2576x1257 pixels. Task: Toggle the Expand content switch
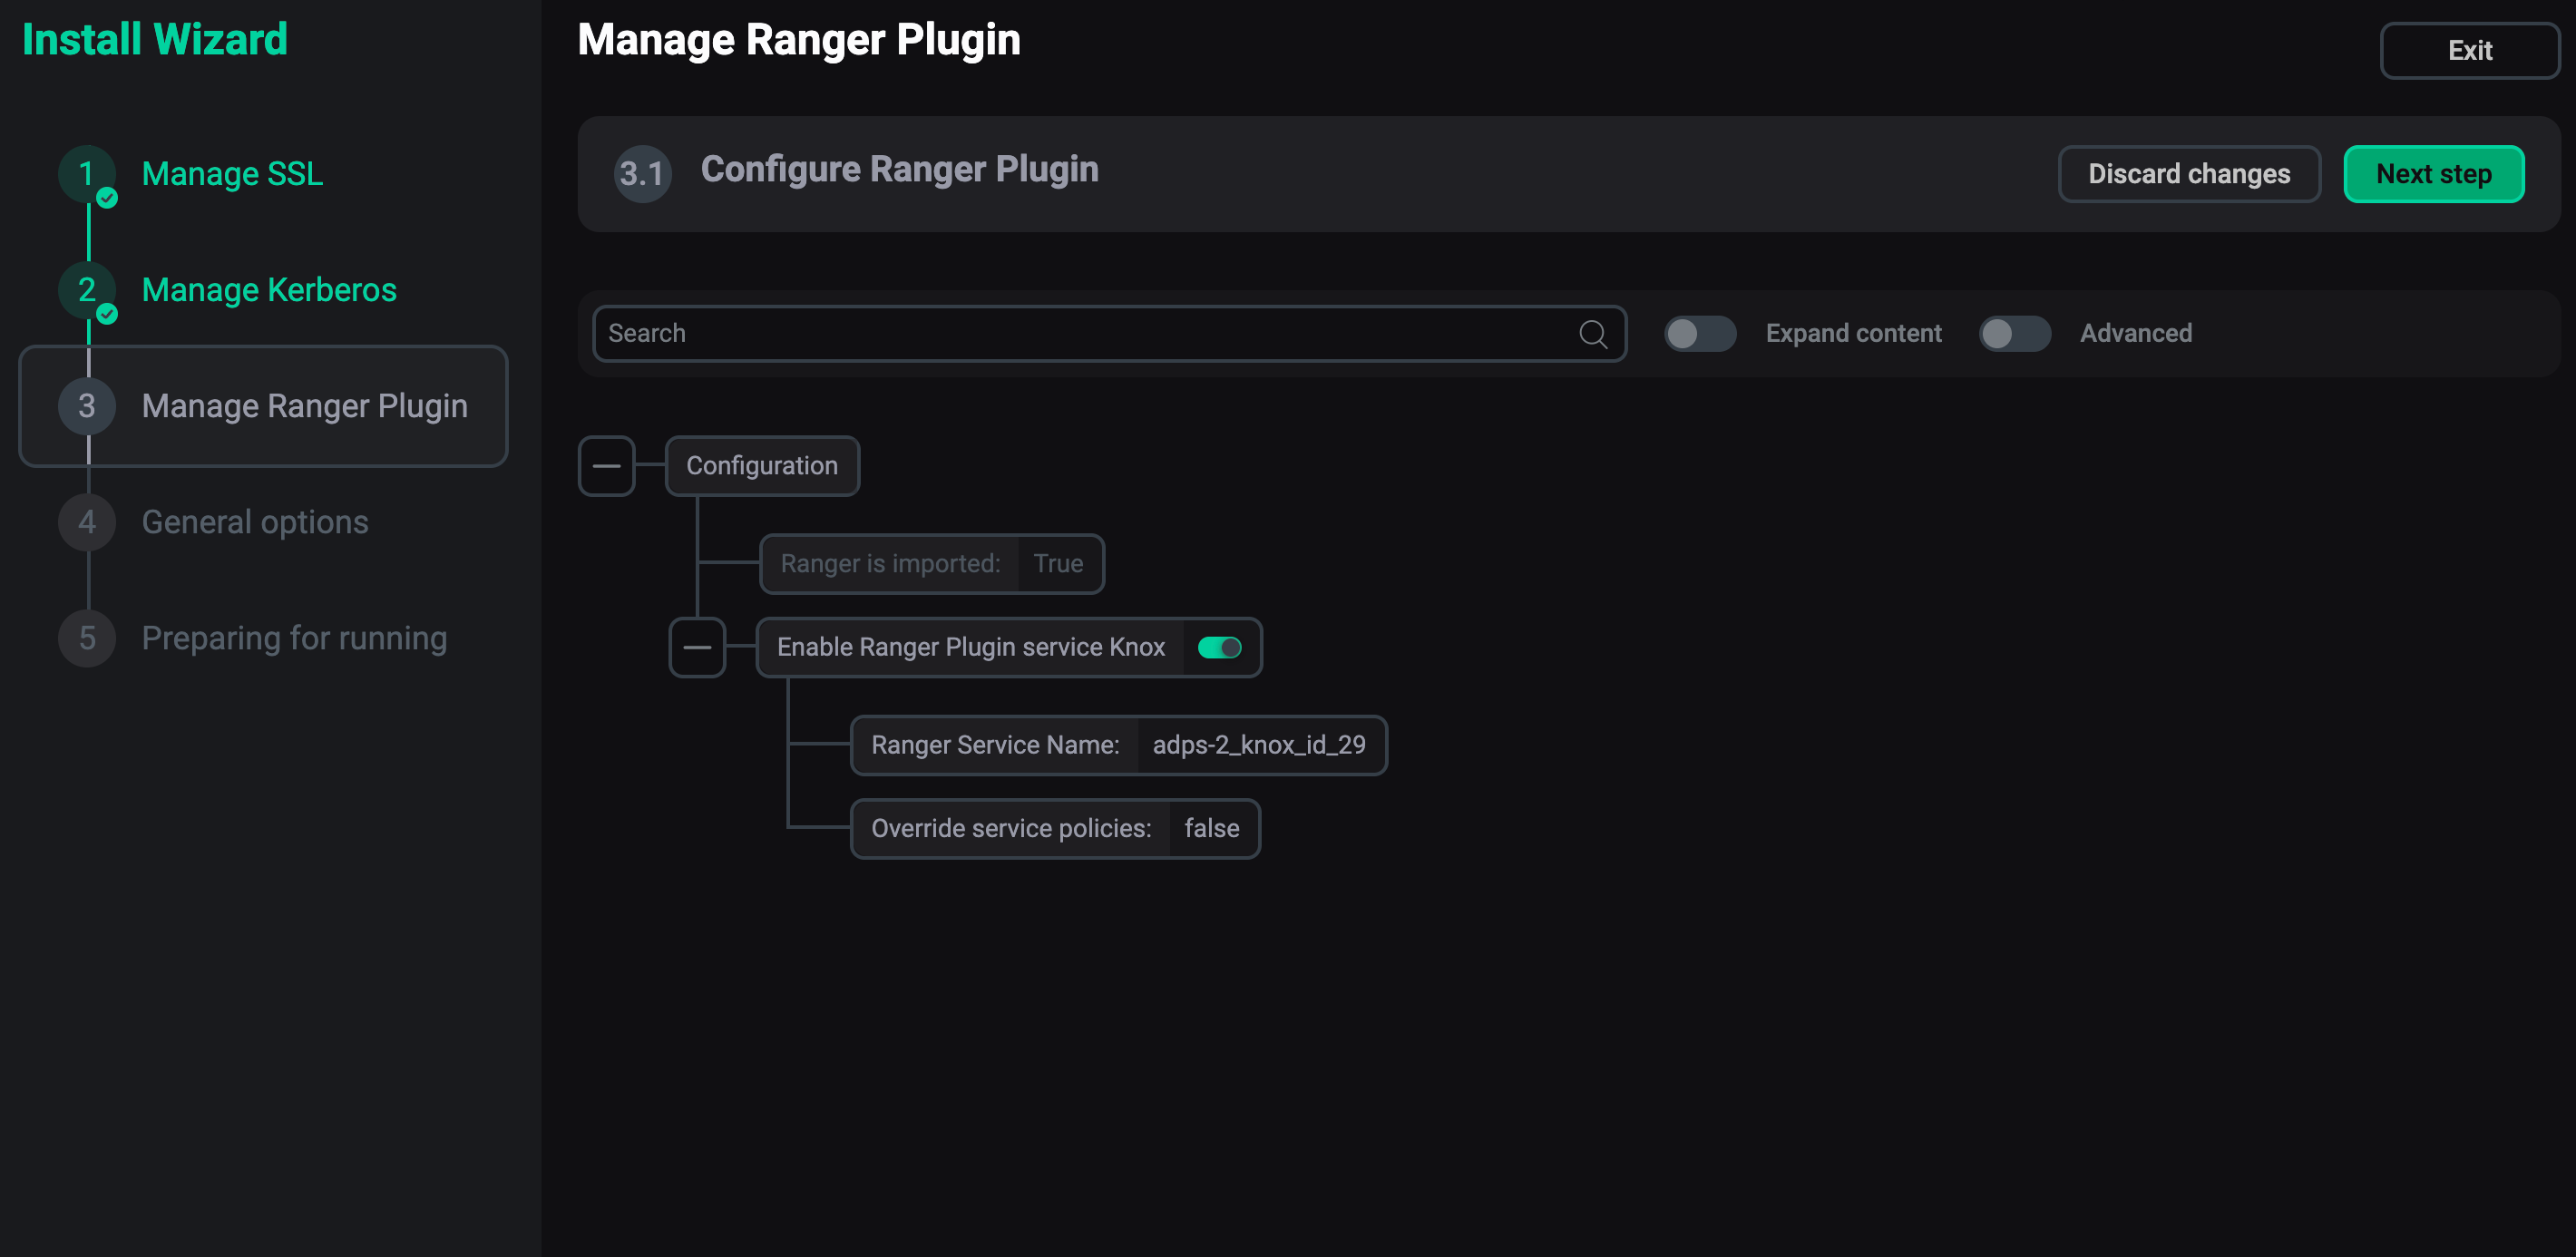point(1700,334)
